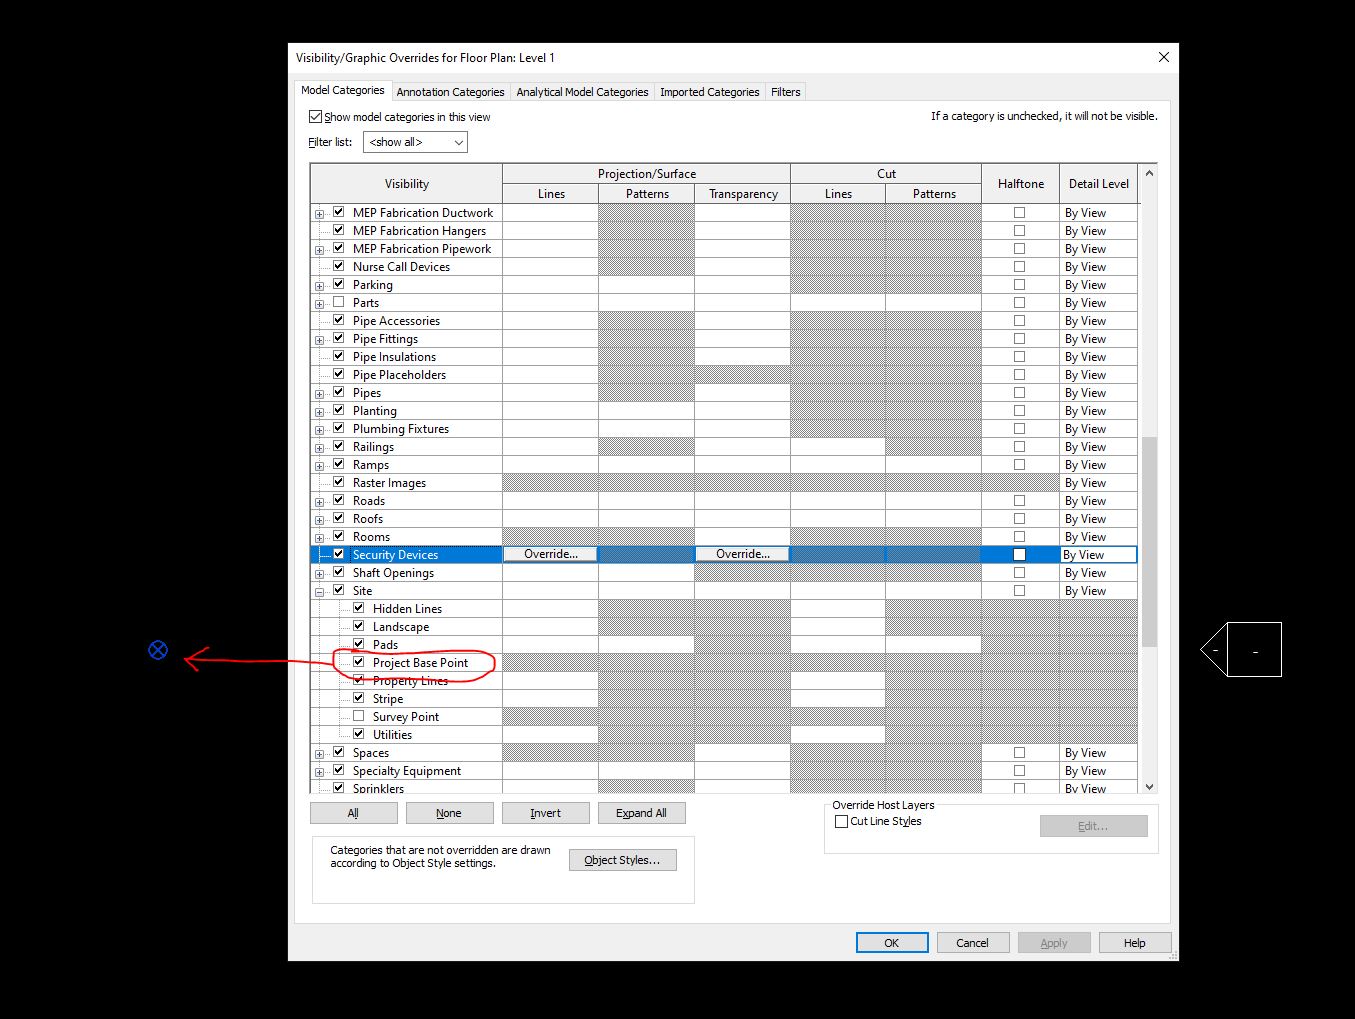Click the down arrow on the scrollbar

(x=1148, y=787)
